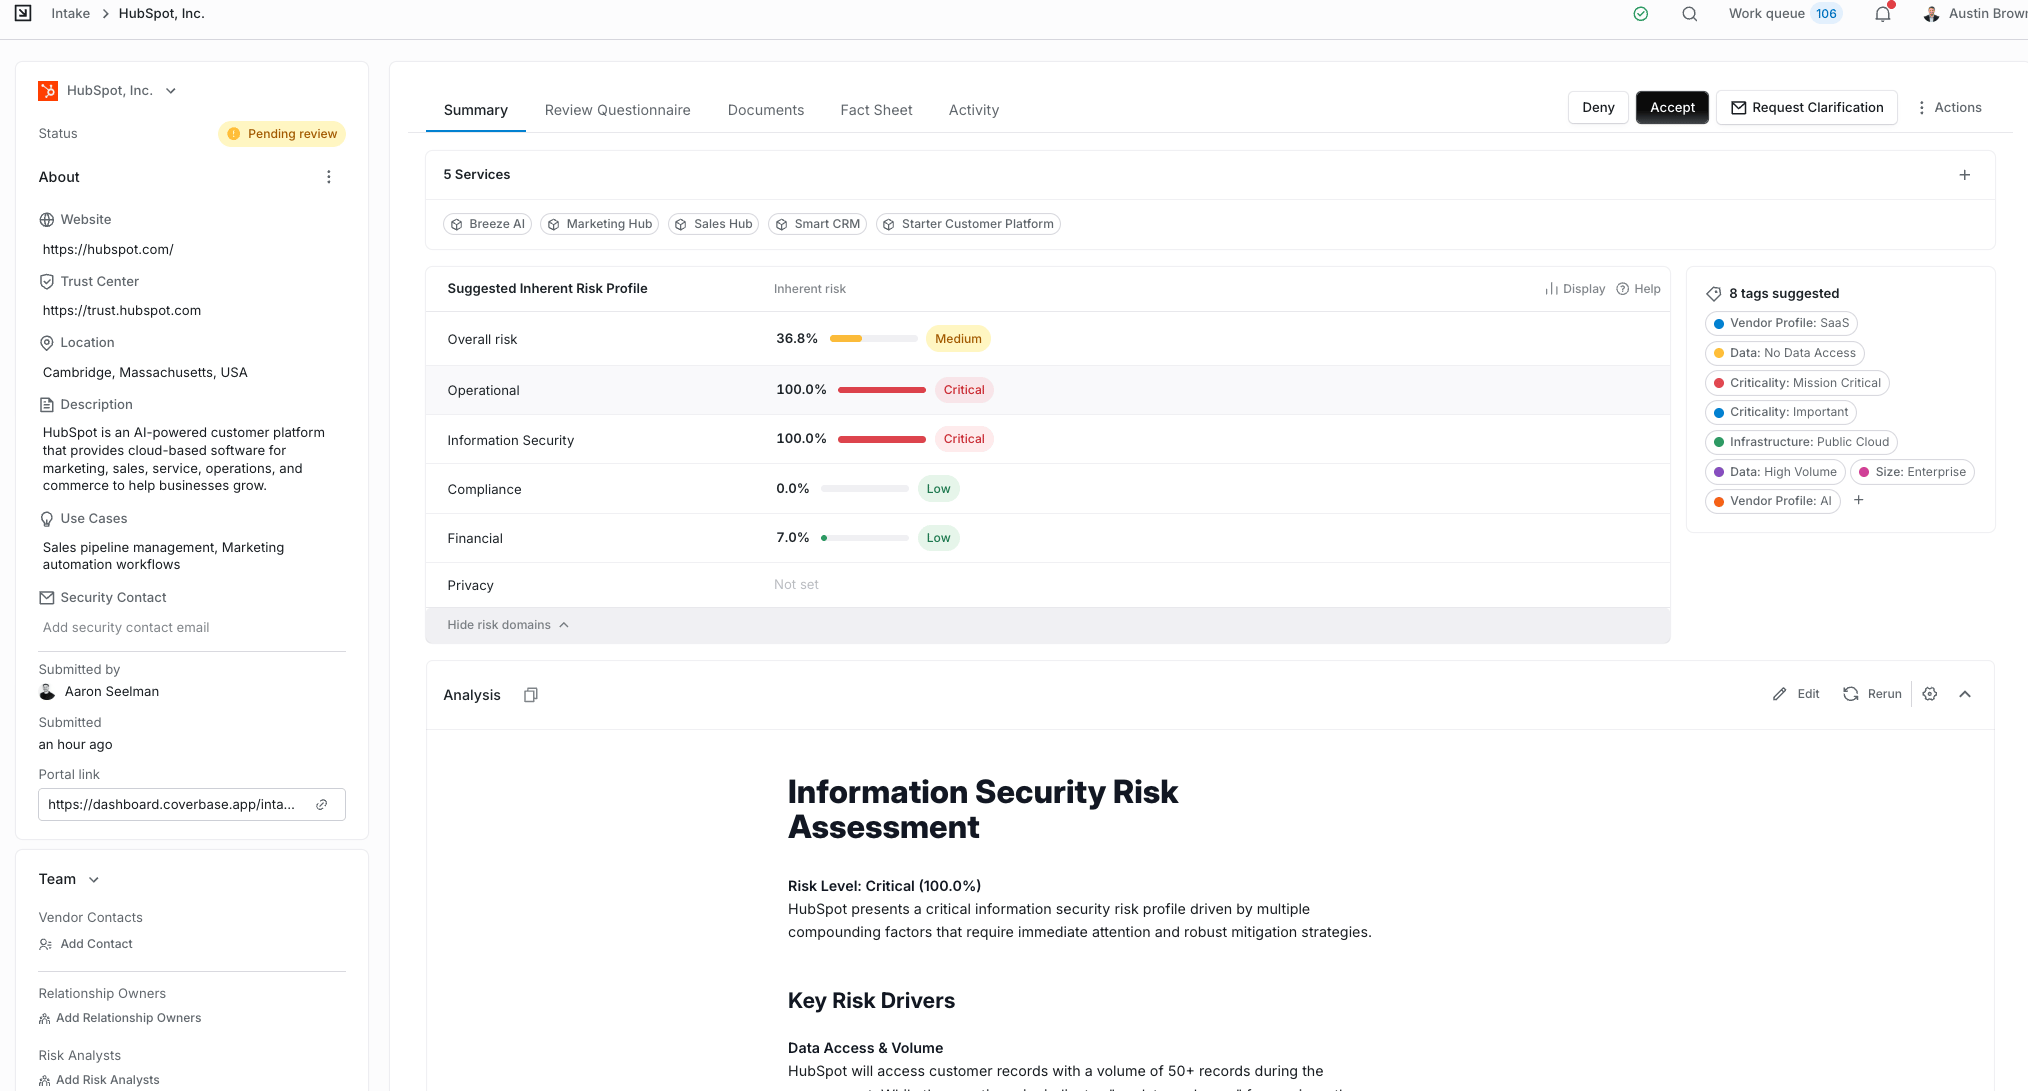
Task: Copy the Analysis content icon
Action: click(531, 695)
